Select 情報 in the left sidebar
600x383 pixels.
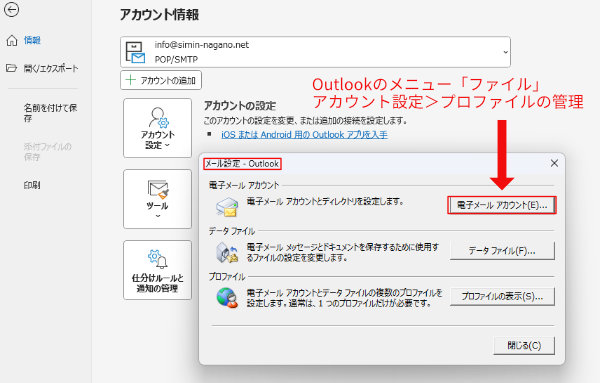pyautogui.click(x=32, y=40)
